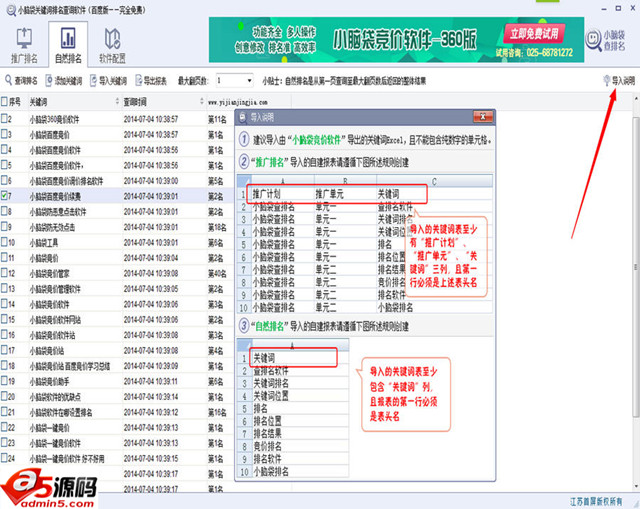Click the 查询排名 magnifier toolbar icon
Viewport: 640px width, 509px height.
8,80
